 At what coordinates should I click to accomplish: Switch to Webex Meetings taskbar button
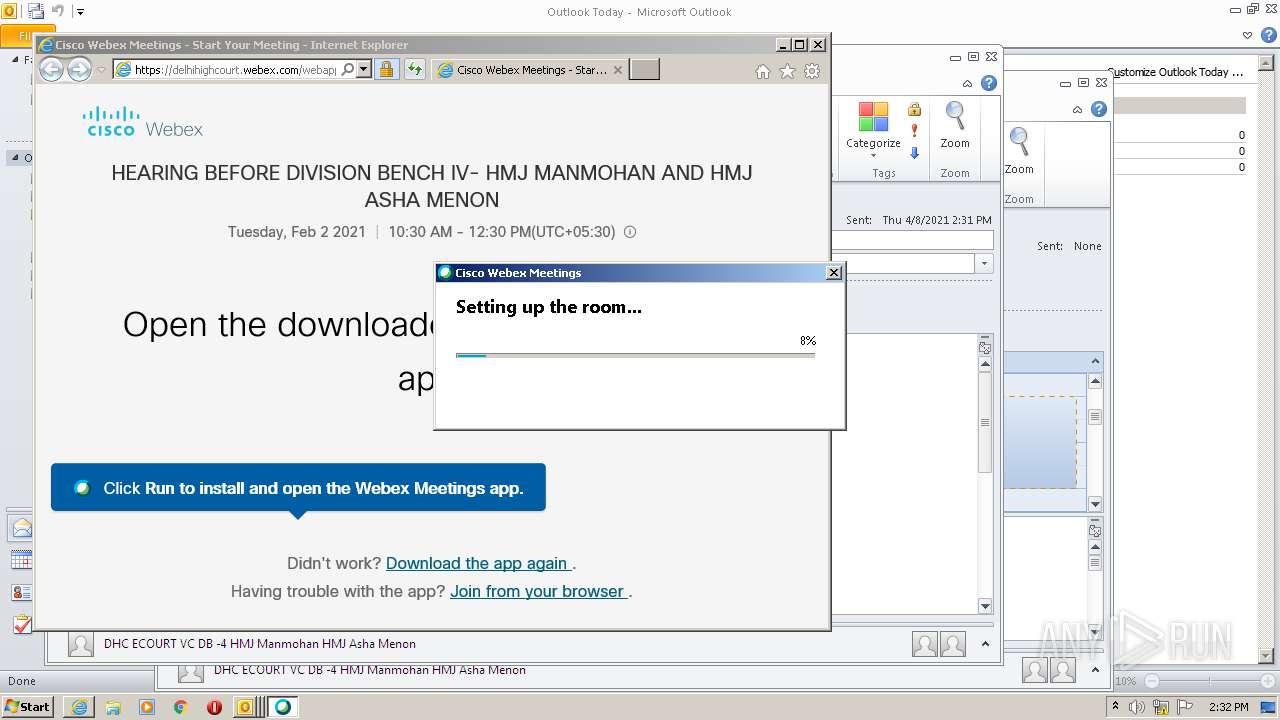tap(283, 707)
